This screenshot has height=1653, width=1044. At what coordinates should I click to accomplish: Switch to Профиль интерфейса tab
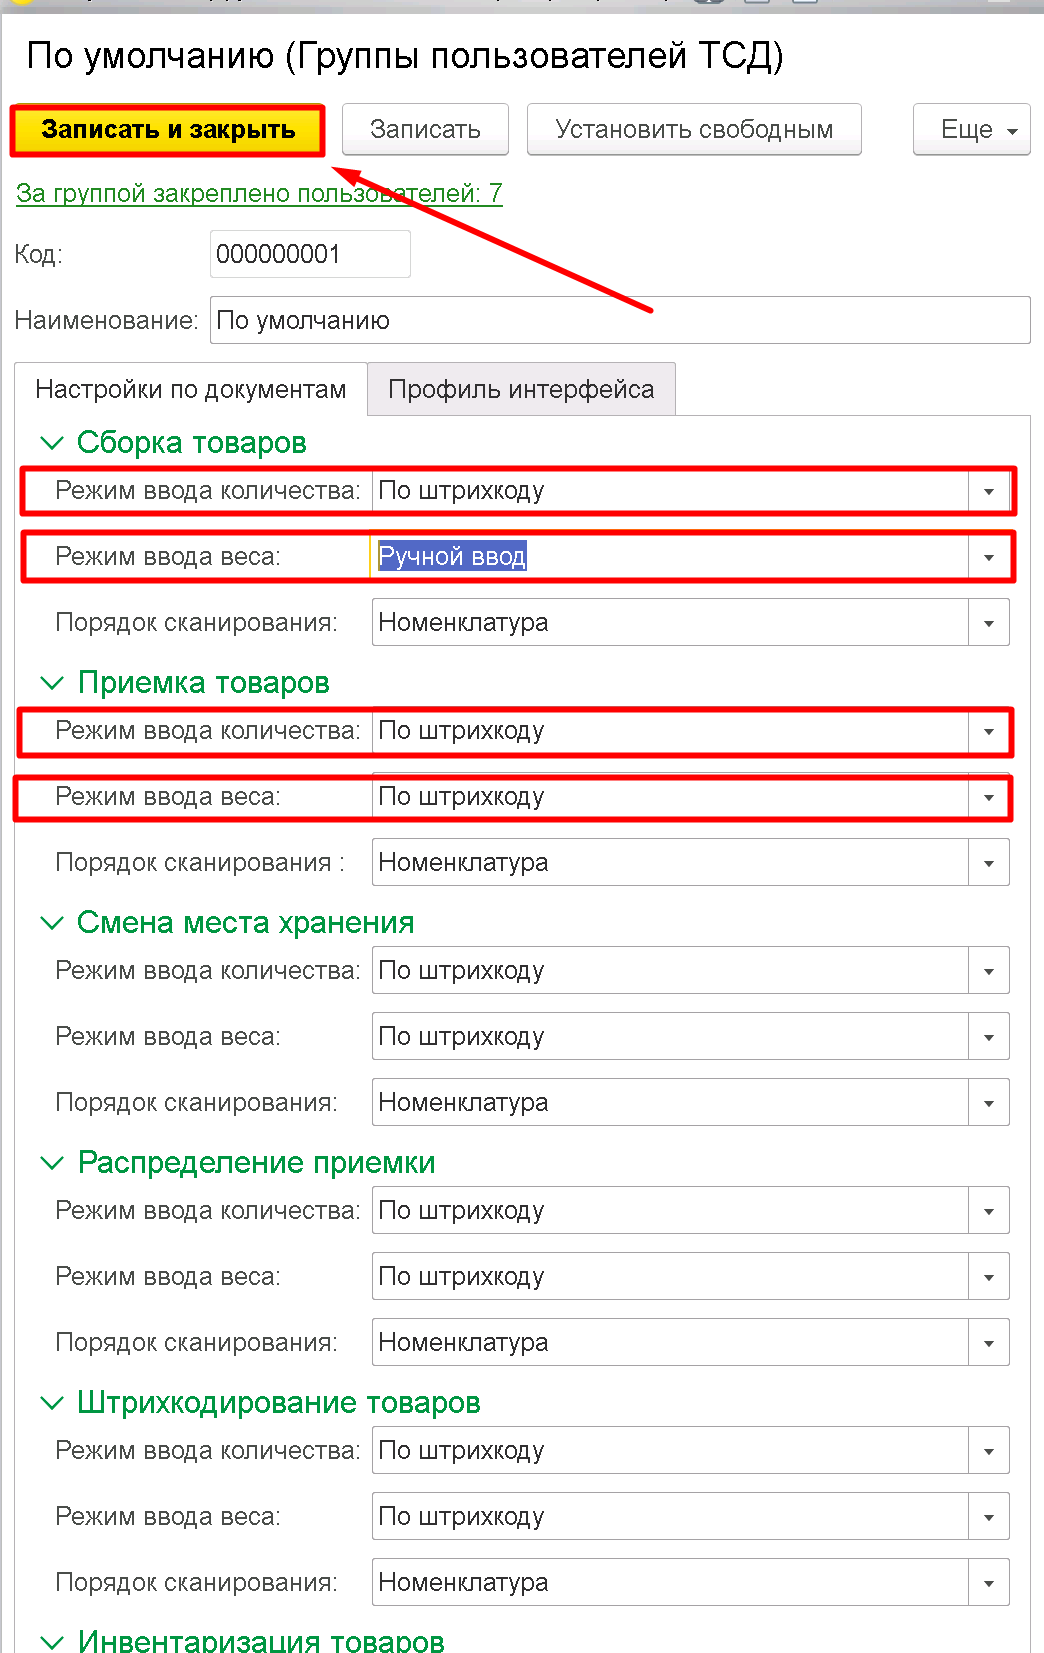521,389
